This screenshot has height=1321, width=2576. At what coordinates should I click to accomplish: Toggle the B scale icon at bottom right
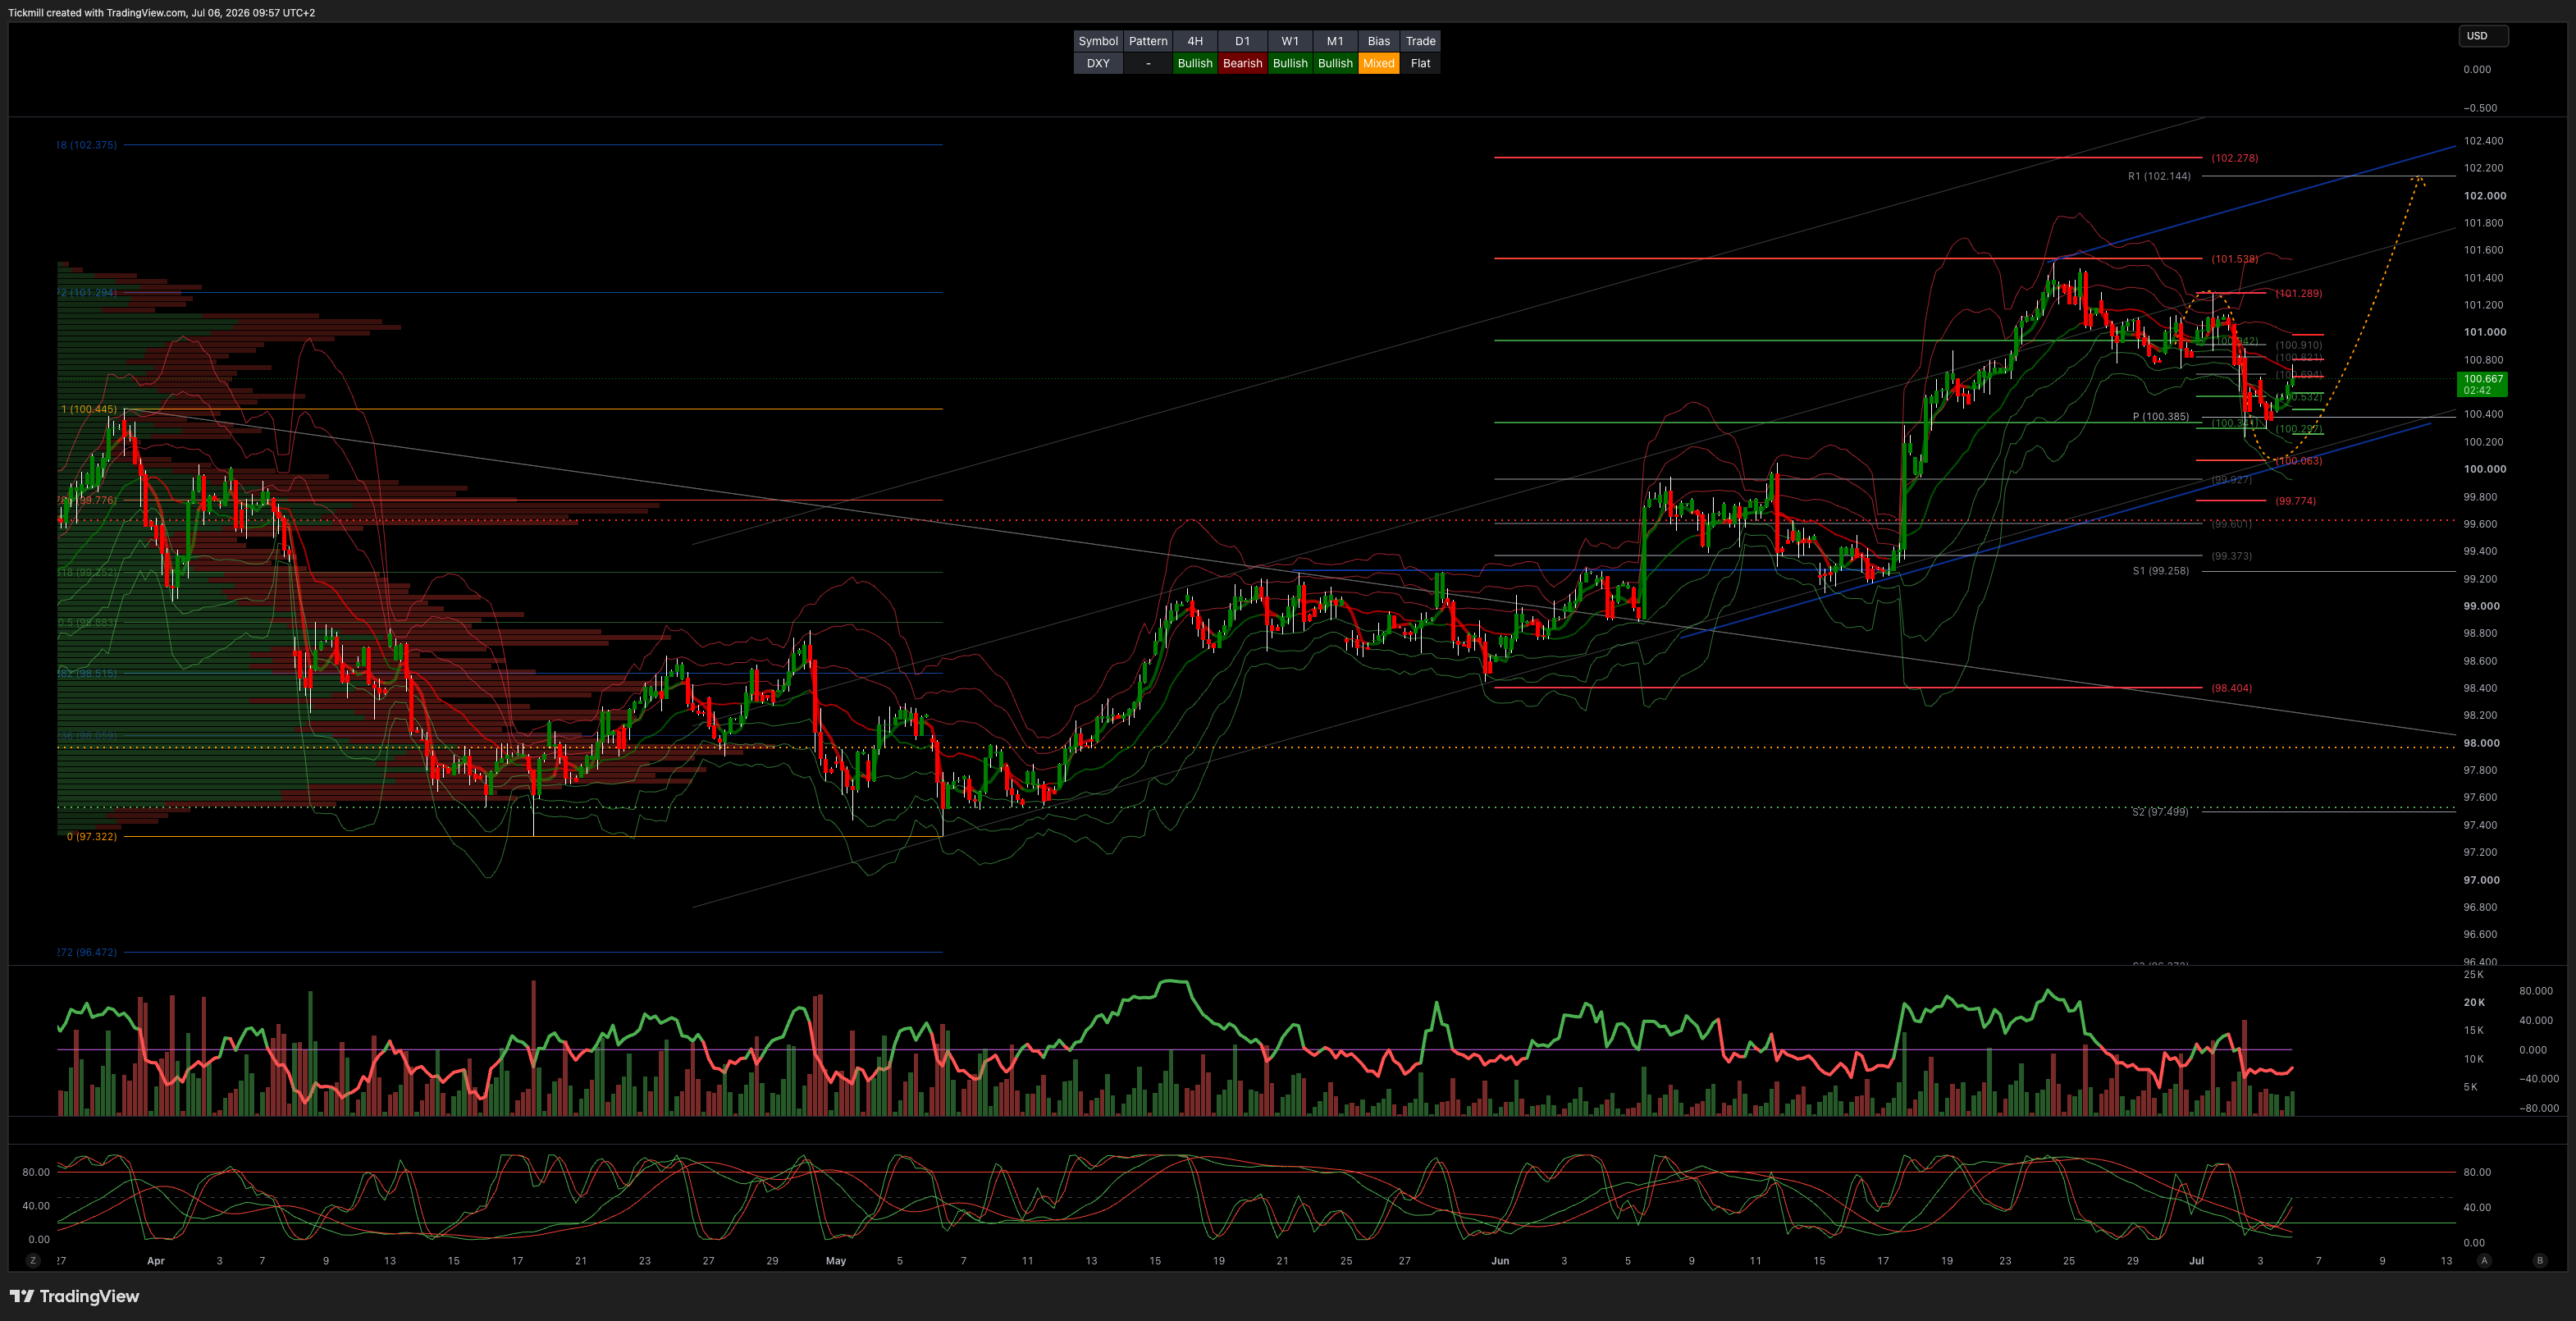[2539, 1260]
